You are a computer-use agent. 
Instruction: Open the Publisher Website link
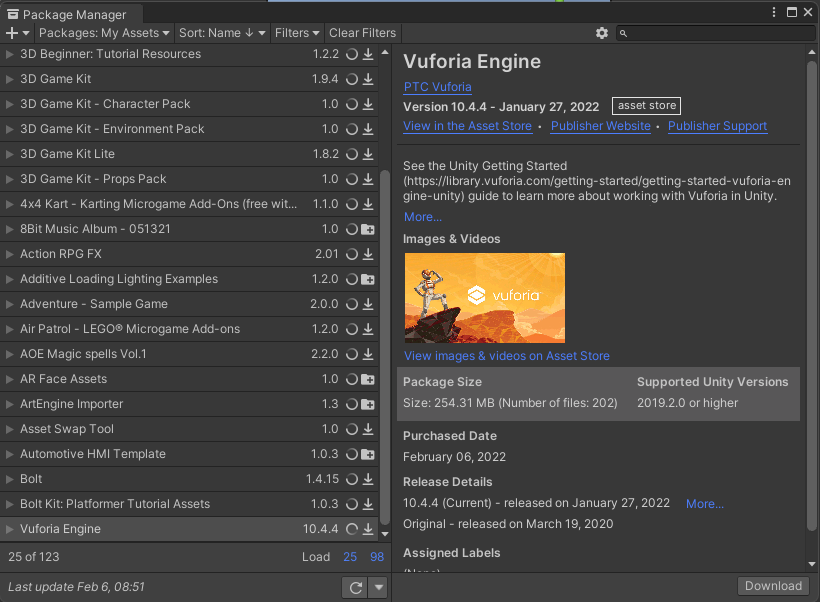tap(601, 126)
